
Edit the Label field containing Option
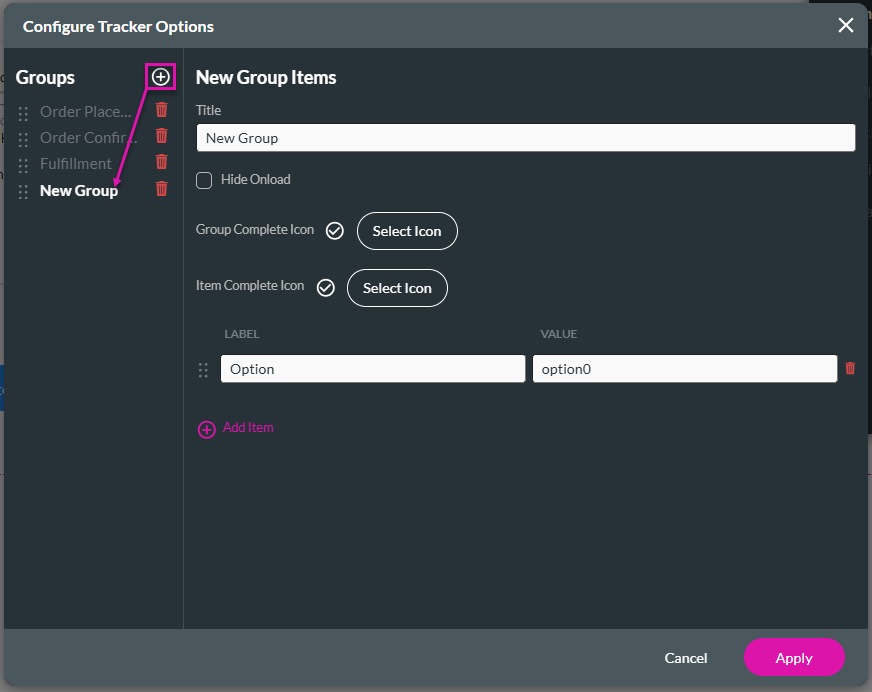click(372, 368)
